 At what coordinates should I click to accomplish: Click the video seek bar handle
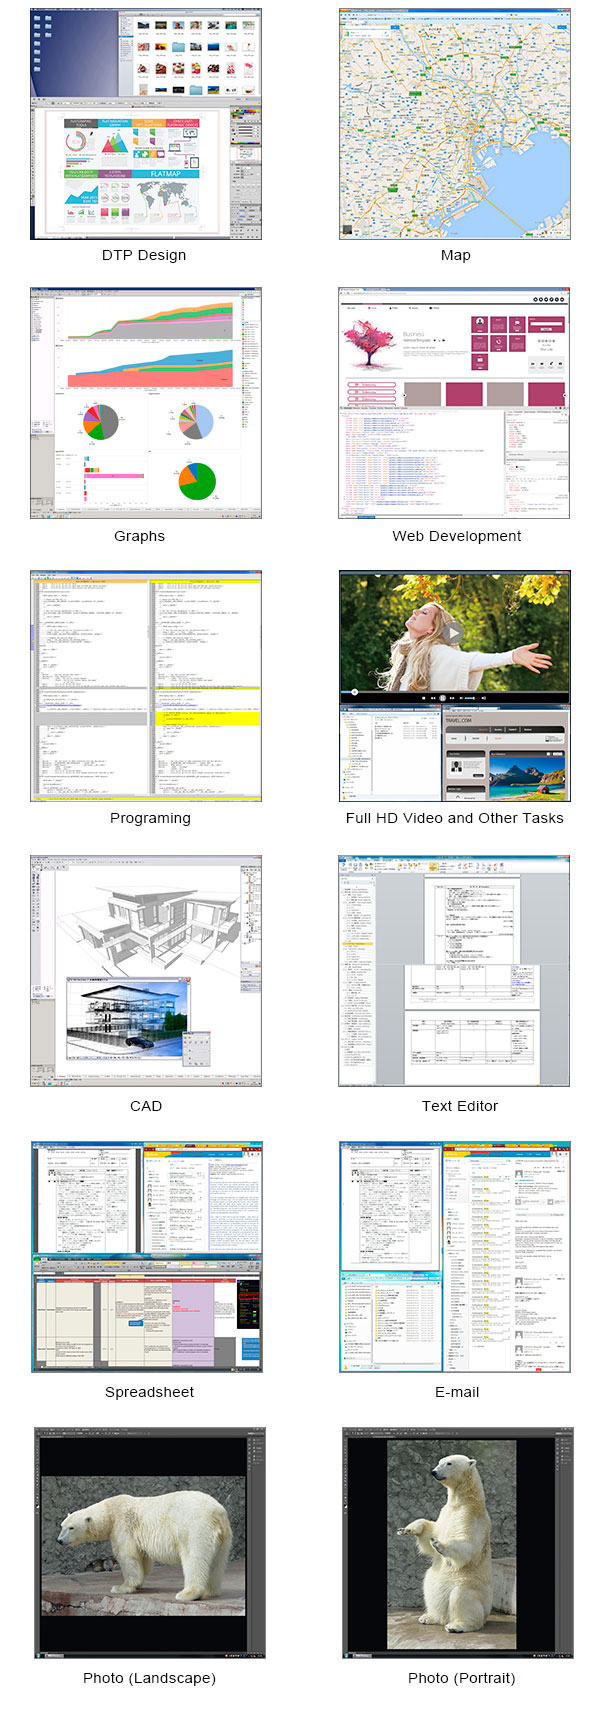coord(354,691)
